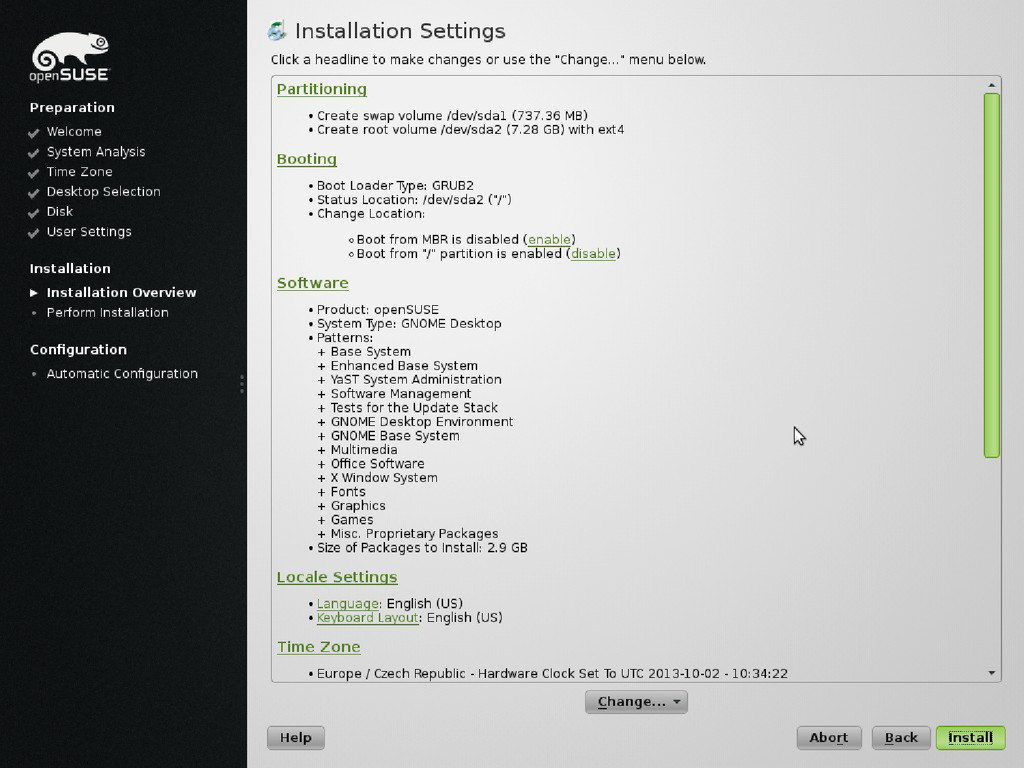Select Welcome in the sidebar
This screenshot has width=1024, height=768.
point(74,131)
